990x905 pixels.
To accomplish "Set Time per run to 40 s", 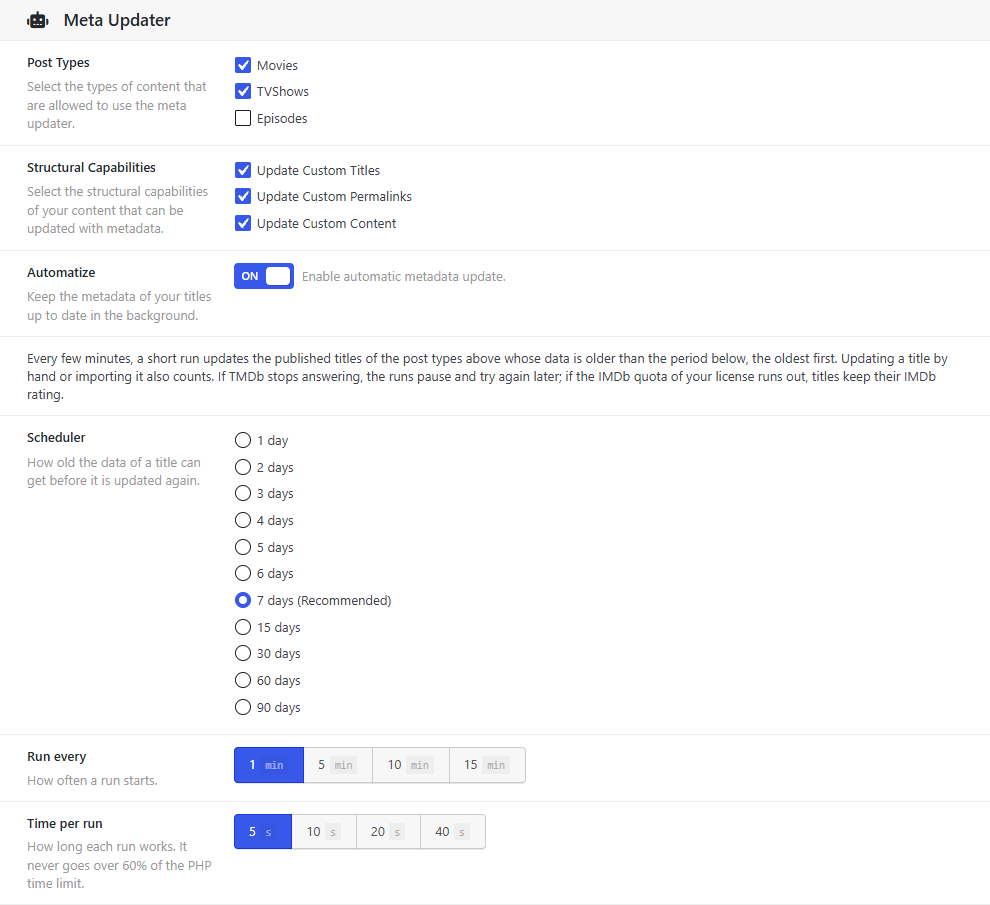I will [453, 832].
